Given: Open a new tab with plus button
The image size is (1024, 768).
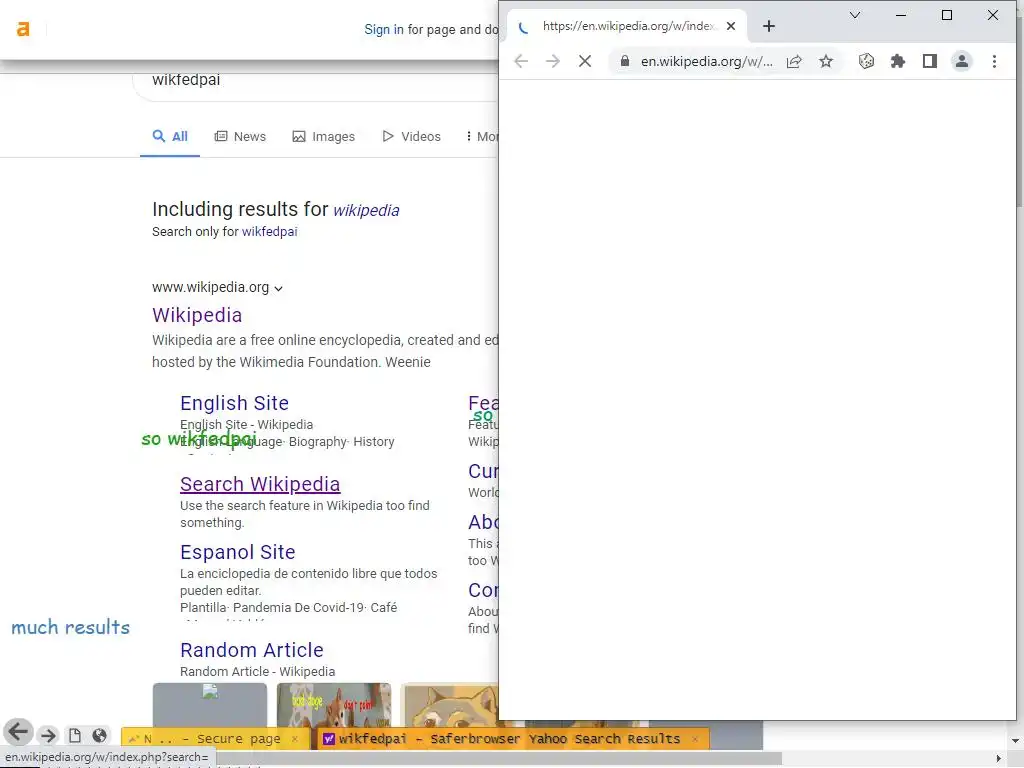Looking at the screenshot, I should click(769, 26).
